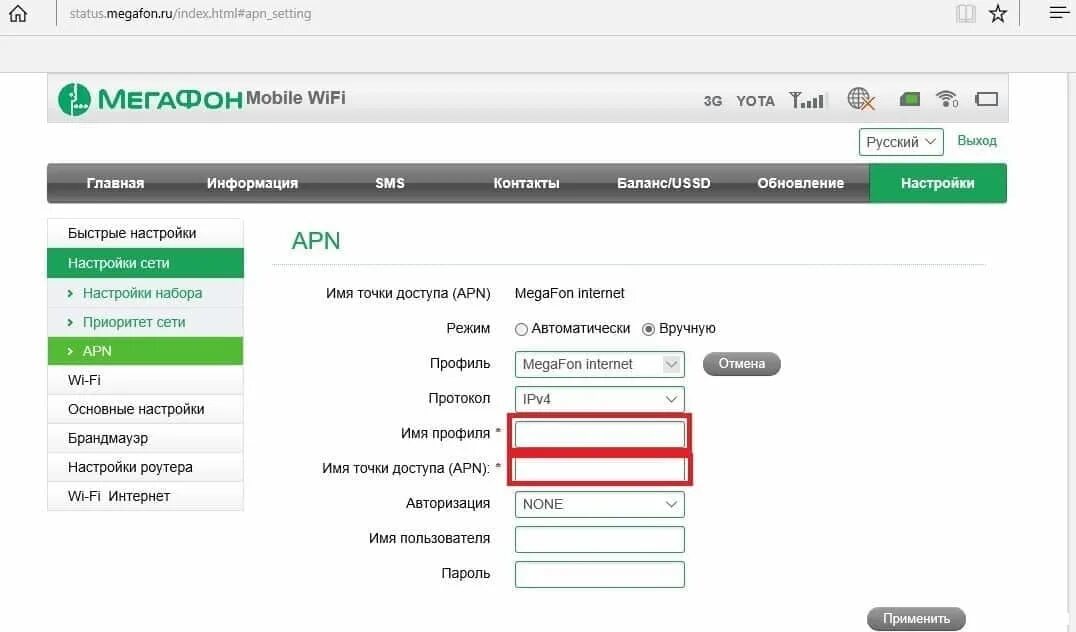
Task: Open Настройки роутера in sidebar
Action: click(x=145, y=467)
